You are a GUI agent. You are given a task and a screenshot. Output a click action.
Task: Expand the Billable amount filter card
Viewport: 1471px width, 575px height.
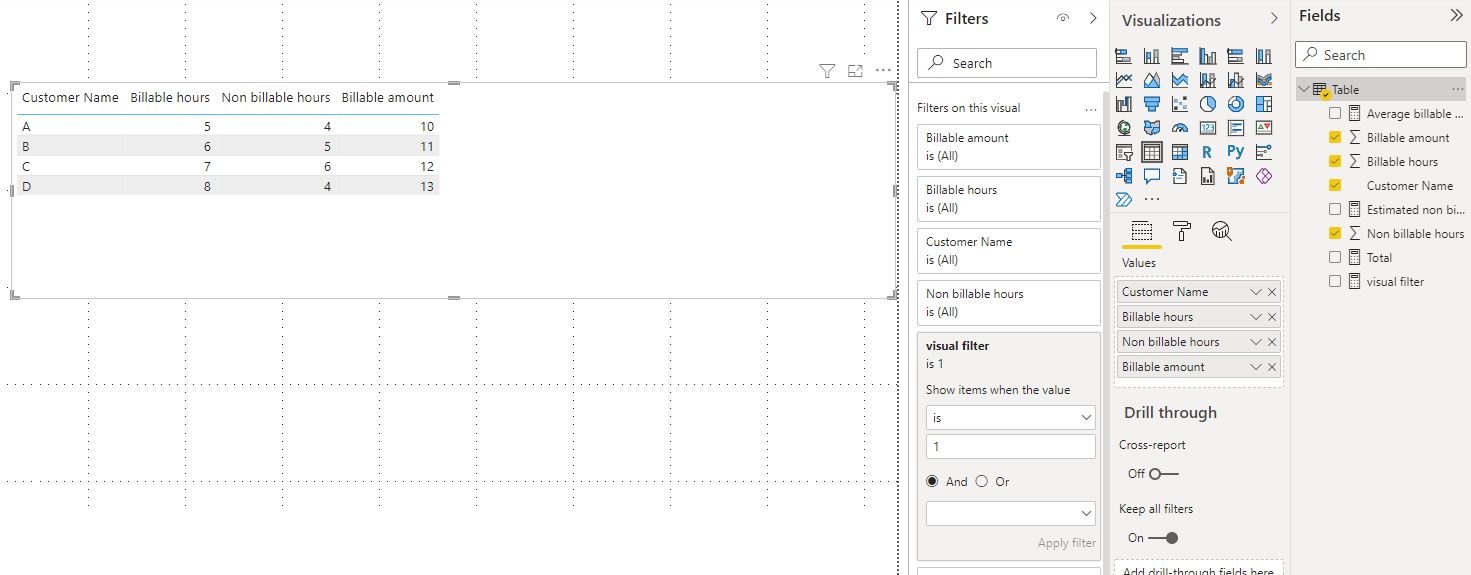1009,147
